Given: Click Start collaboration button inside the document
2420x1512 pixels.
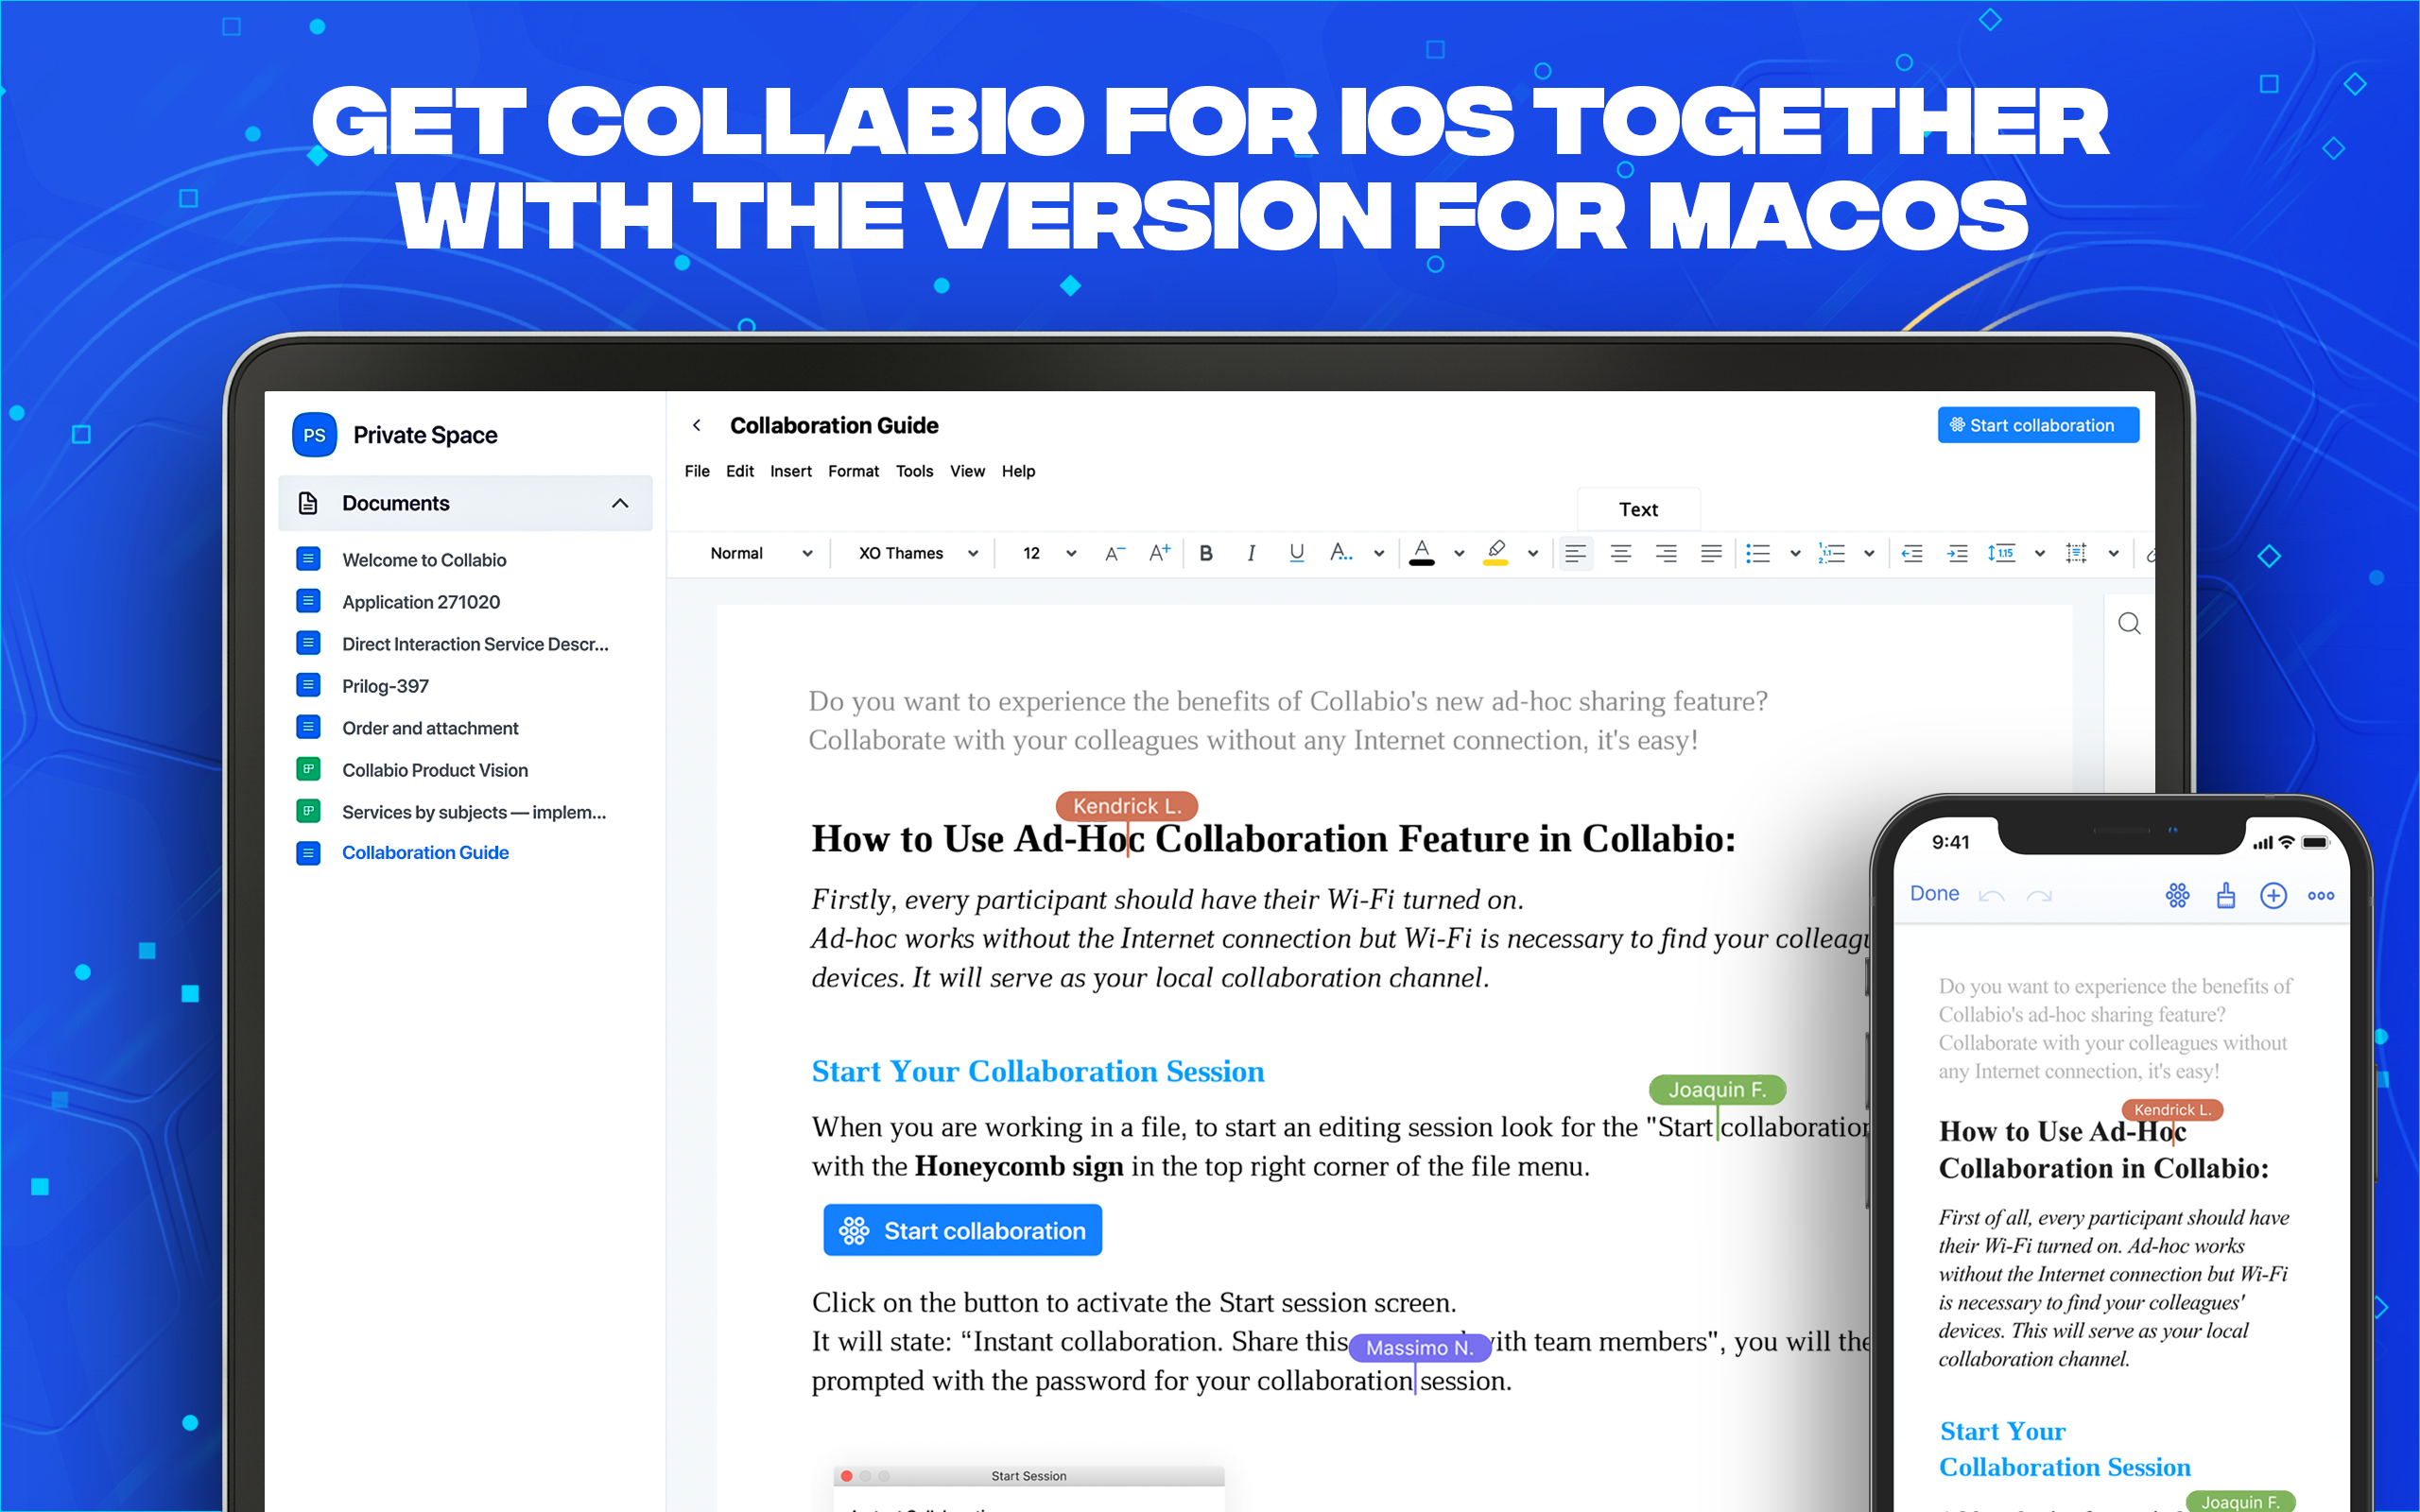Looking at the screenshot, I should click(962, 1230).
